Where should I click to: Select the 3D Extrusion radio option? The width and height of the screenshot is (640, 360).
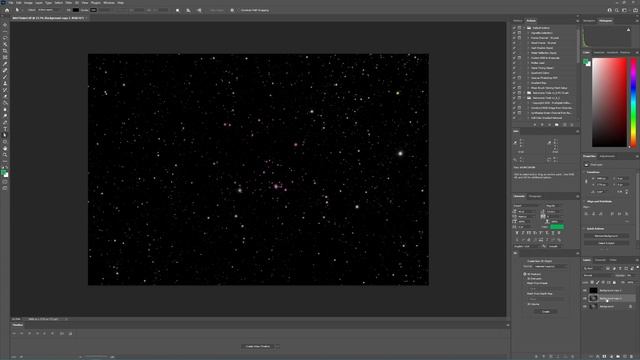coord(525,279)
